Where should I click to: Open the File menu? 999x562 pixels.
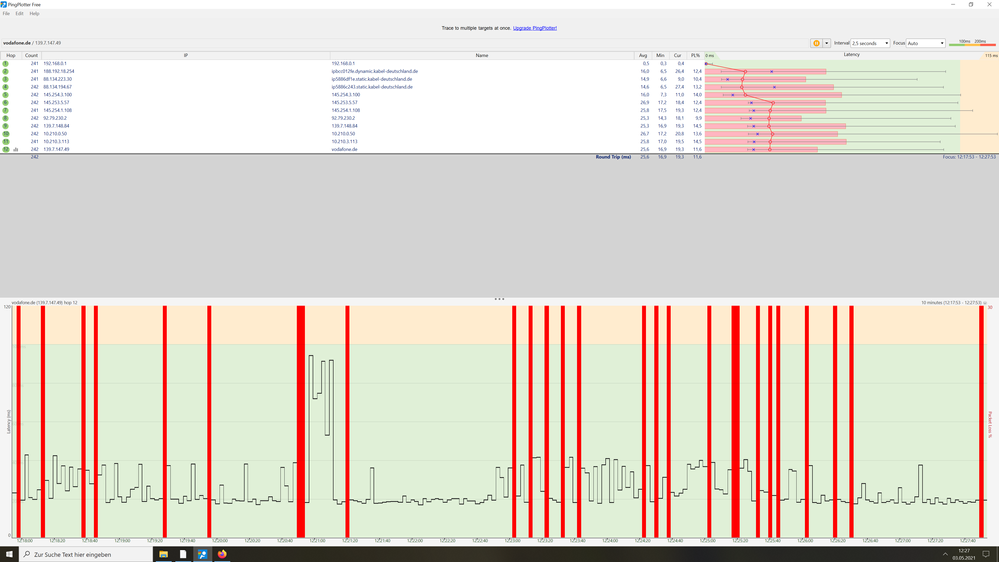pyautogui.click(x=6, y=13)
